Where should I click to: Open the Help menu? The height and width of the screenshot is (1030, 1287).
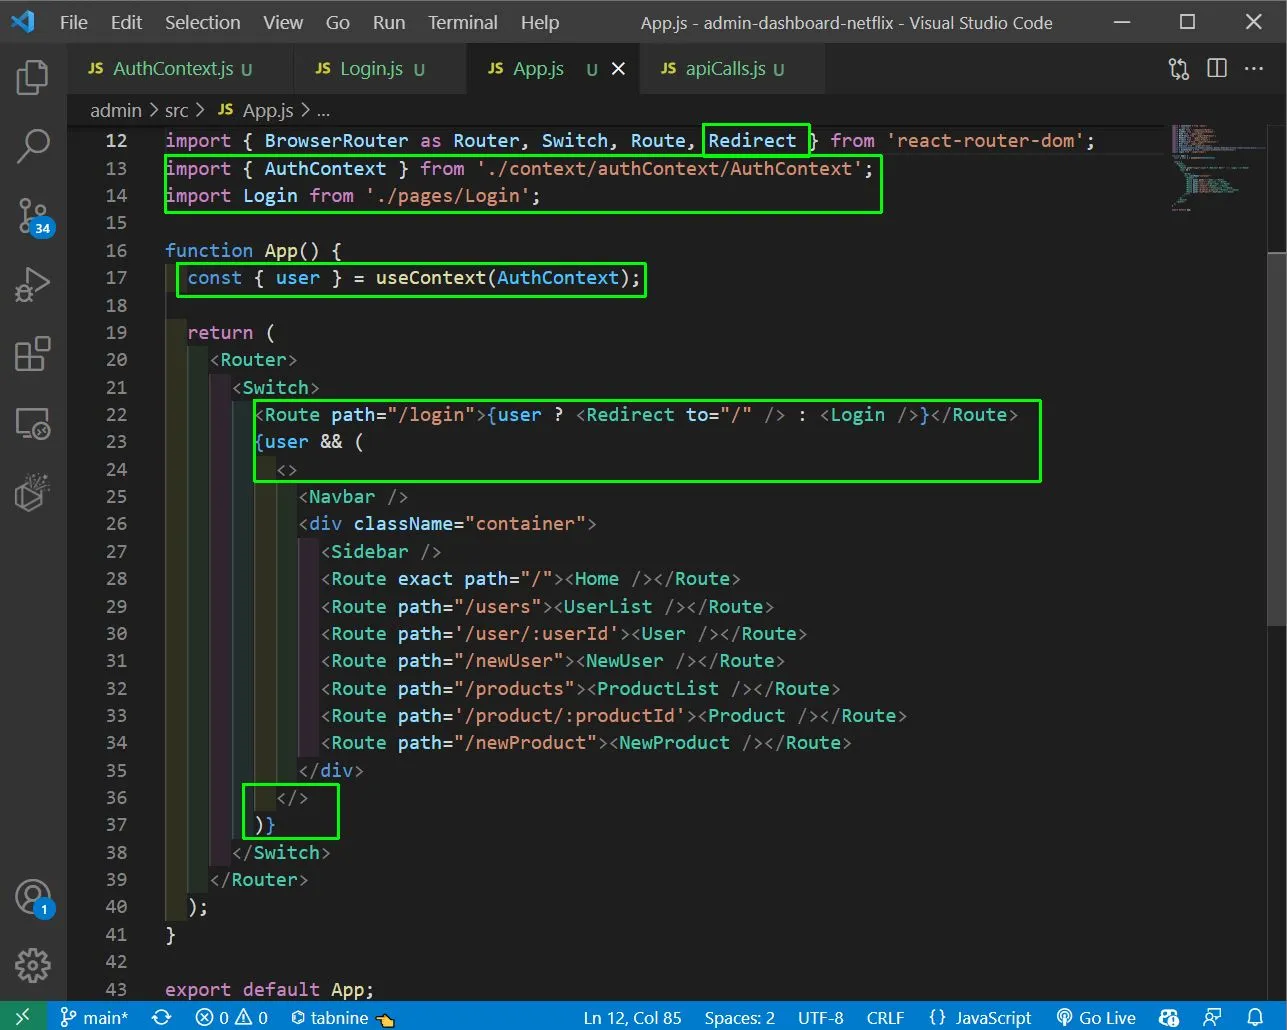click(540, 22)
